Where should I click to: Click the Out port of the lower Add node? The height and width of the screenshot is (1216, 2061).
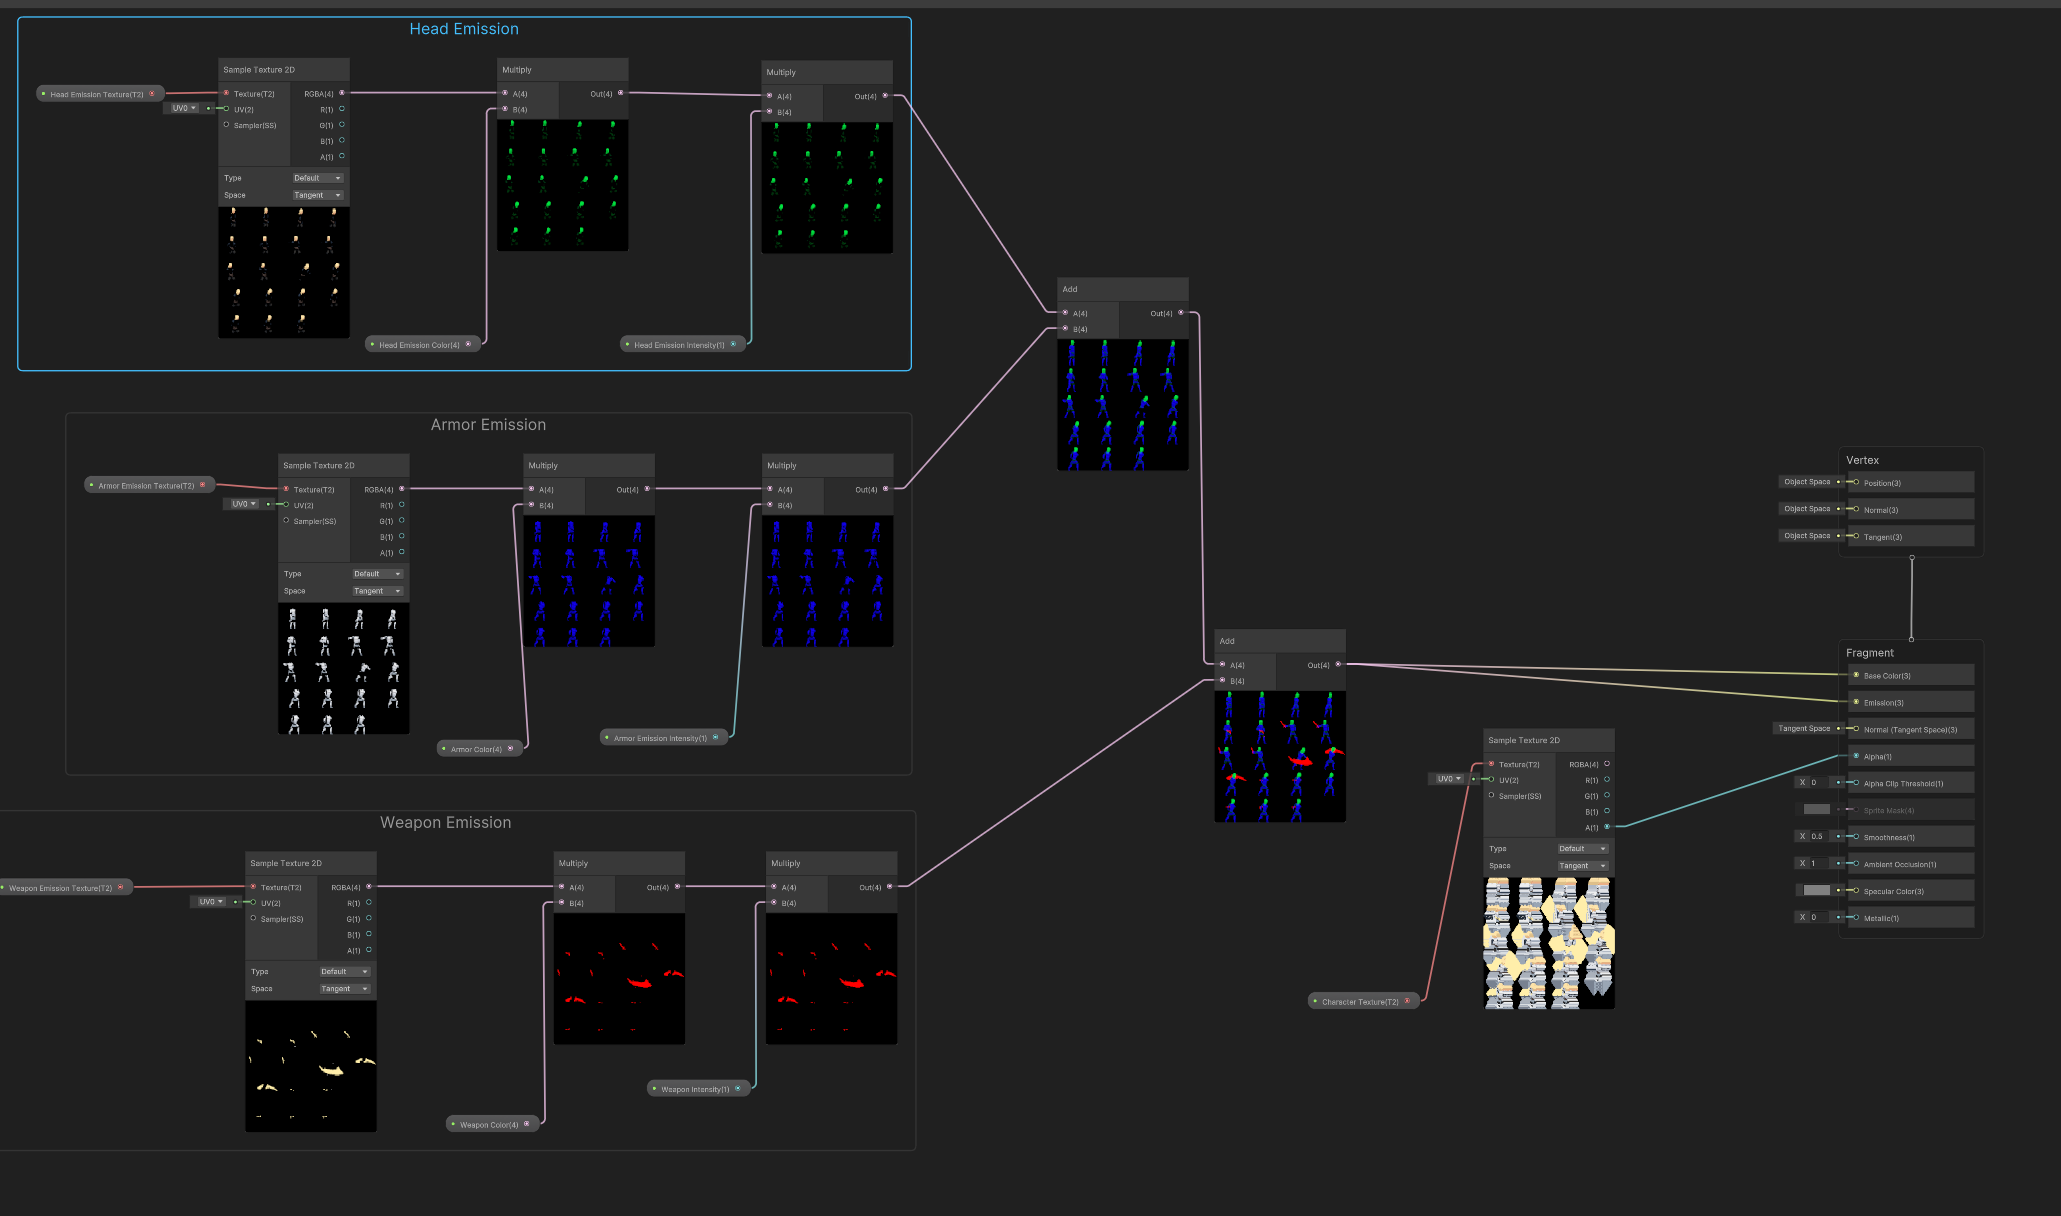click(1338, 664)
